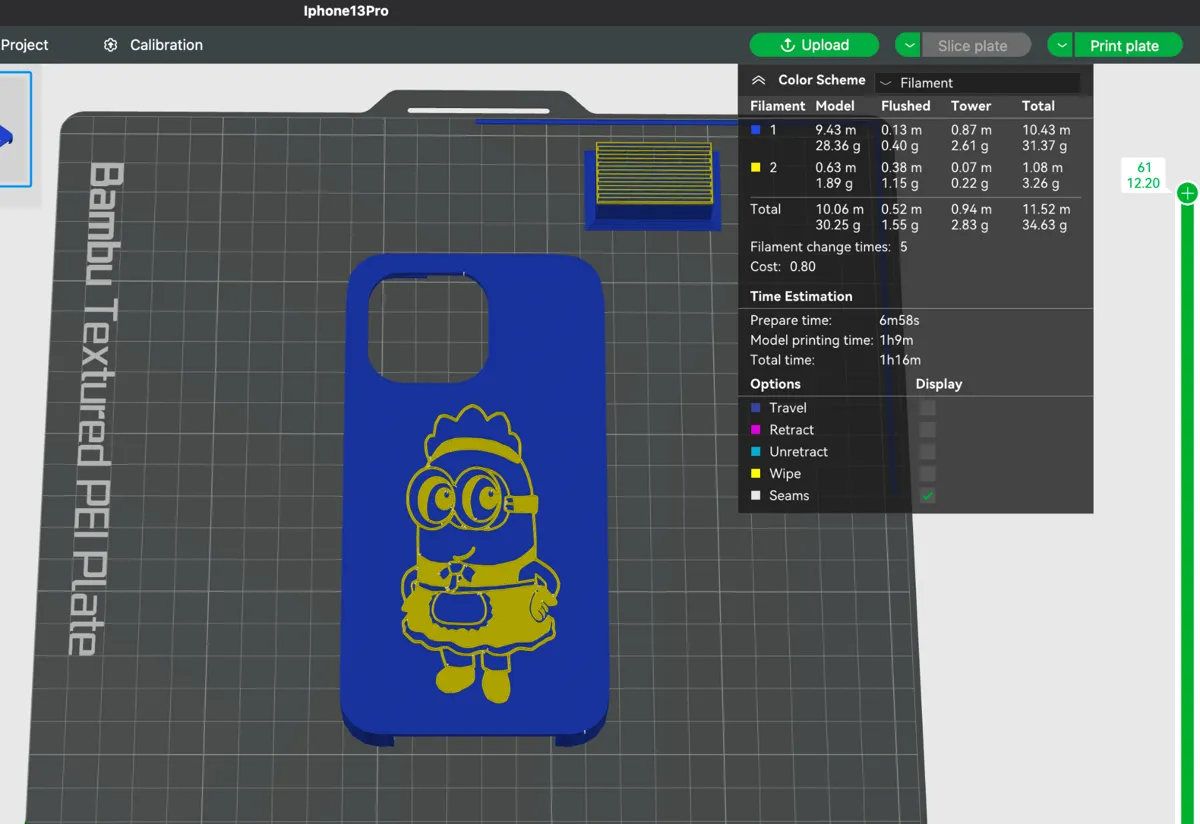1200x824 pixels.
Task: Click the Cost value 0.80
Action: [x=803, y=267]
